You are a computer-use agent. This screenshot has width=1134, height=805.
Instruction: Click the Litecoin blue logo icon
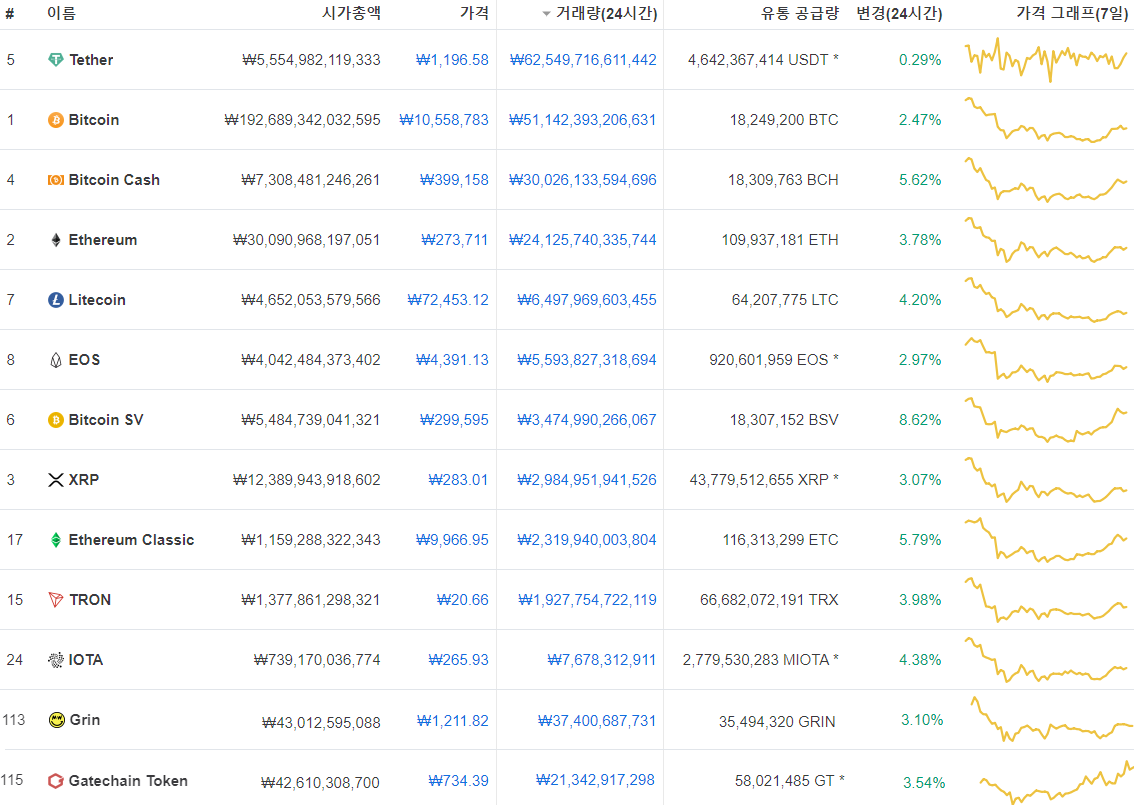(x=56, y=300)
